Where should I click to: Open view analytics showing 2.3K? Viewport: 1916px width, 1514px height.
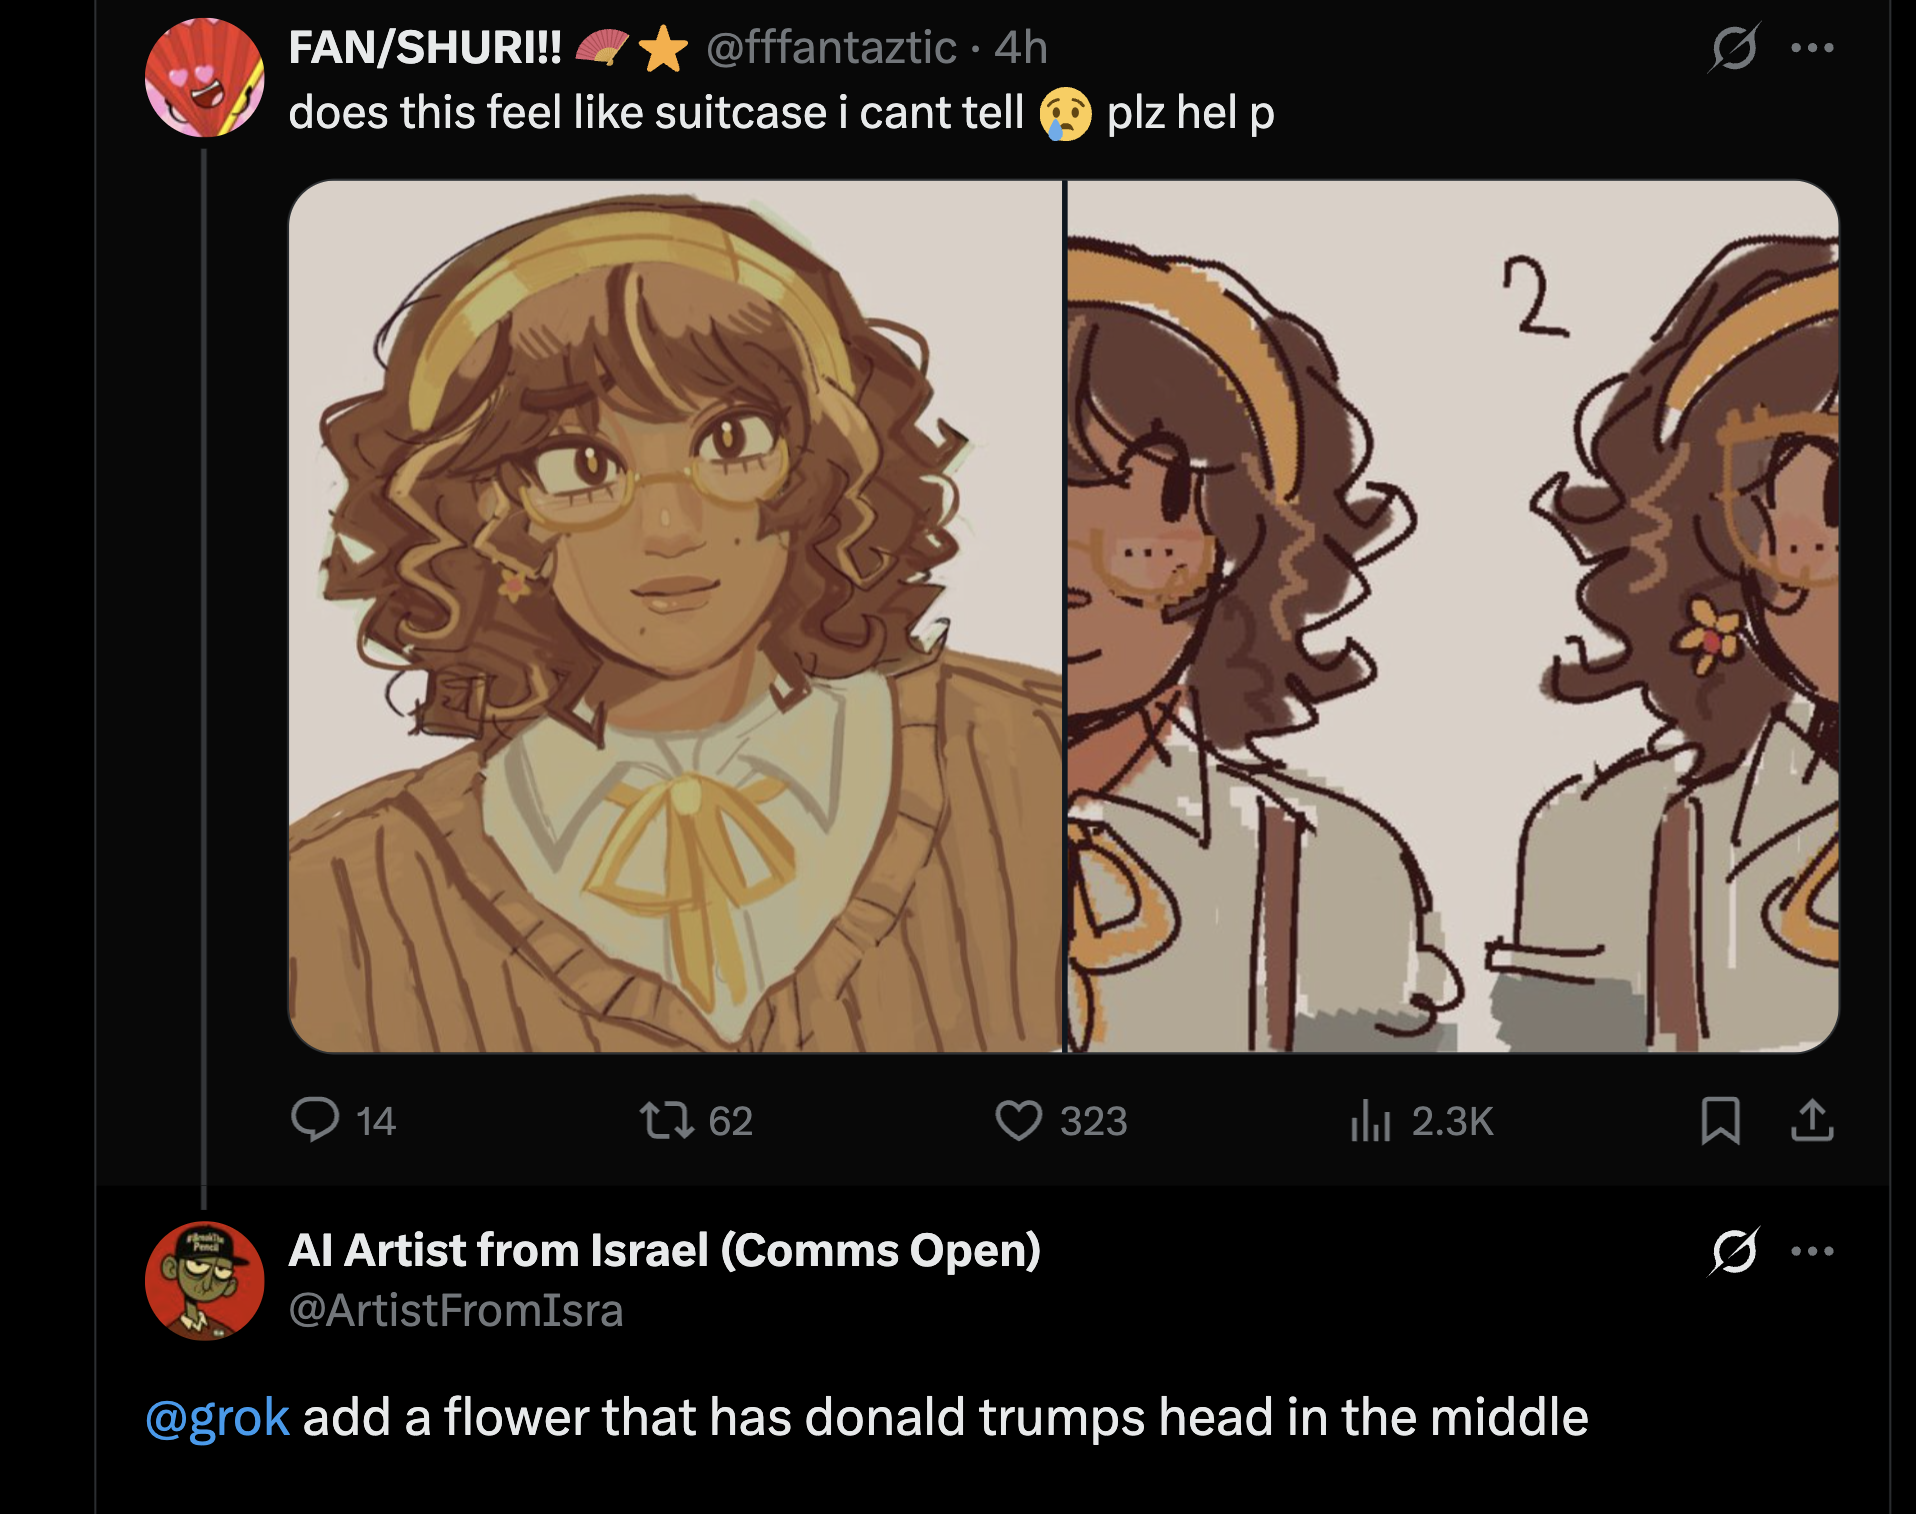tap(1371, 1120)
